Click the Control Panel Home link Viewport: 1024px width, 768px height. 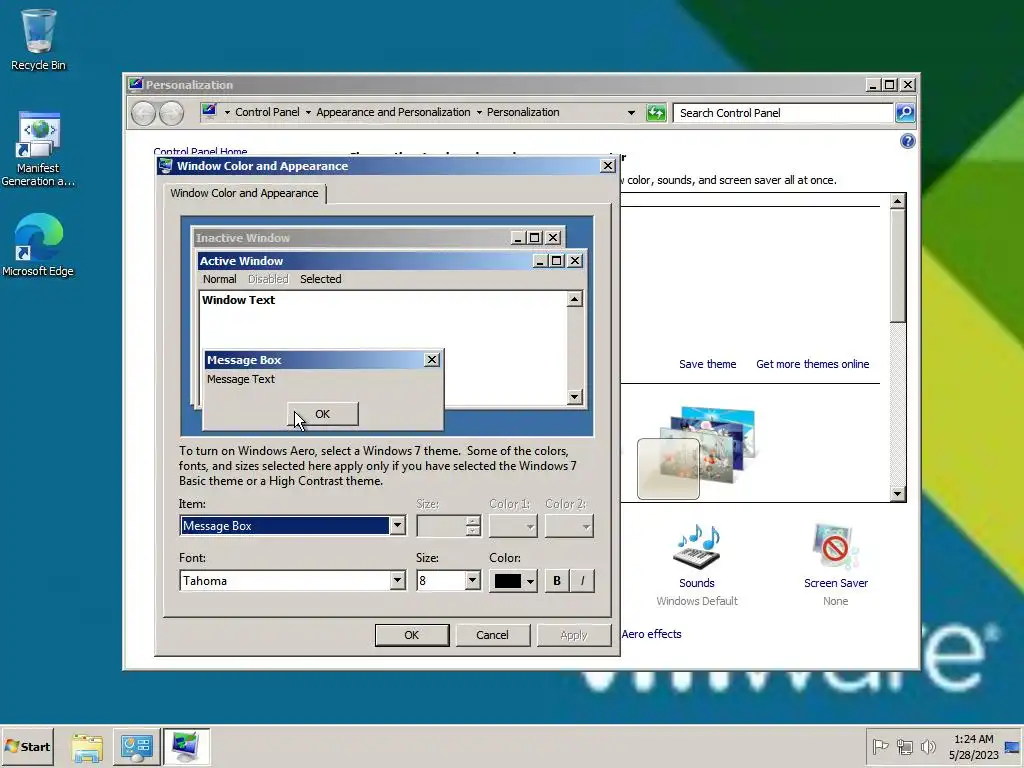200,151
